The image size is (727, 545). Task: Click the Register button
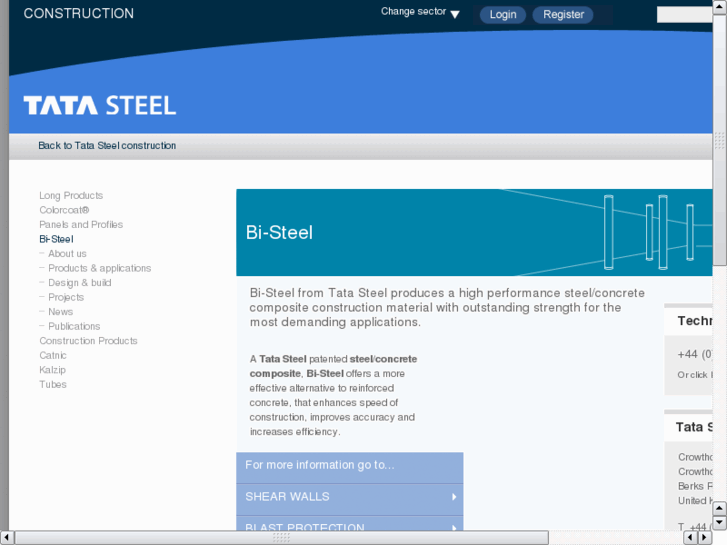(x=563, y=14)
